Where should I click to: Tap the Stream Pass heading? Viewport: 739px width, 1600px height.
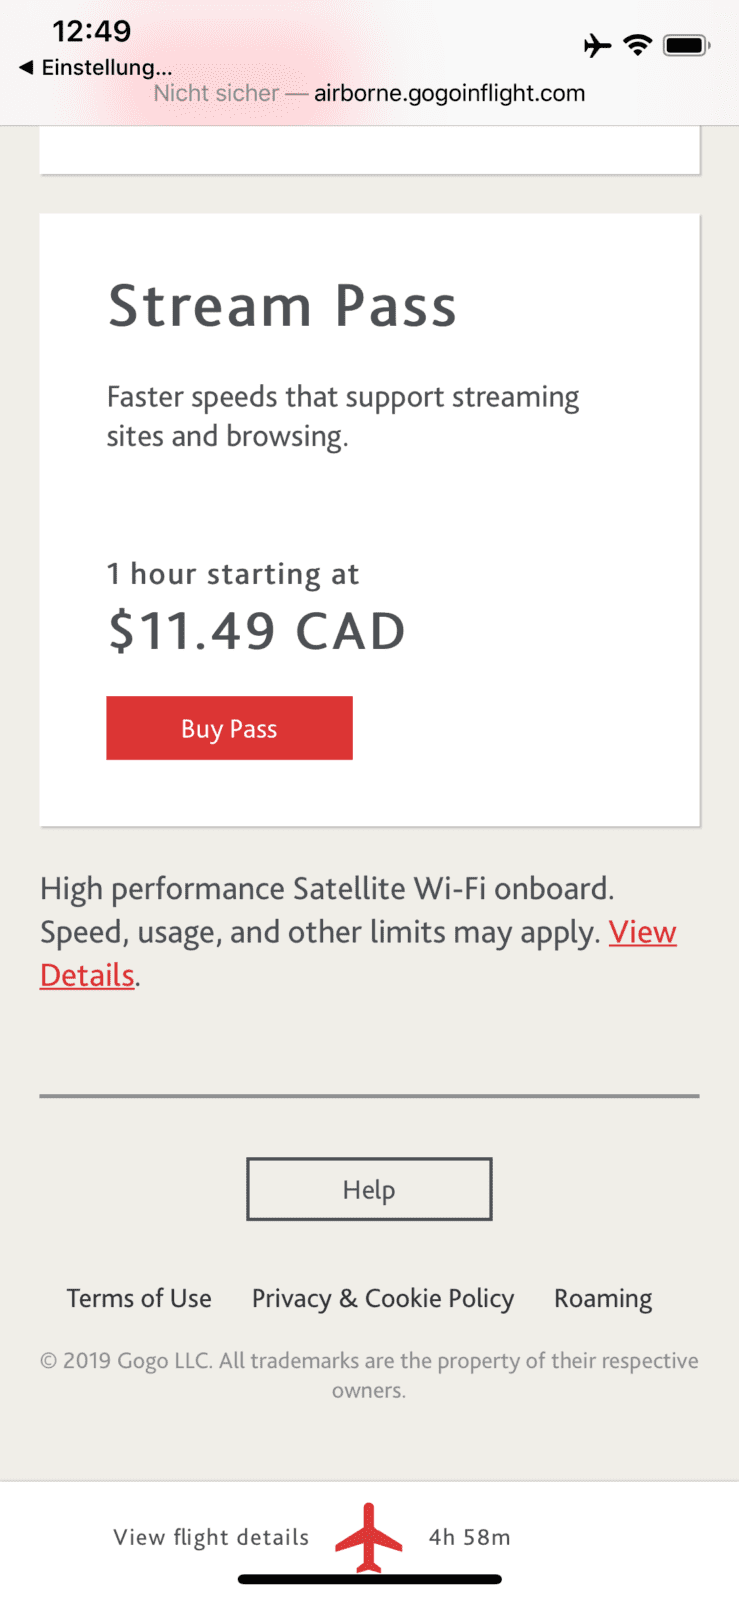(x=282, y=306)
